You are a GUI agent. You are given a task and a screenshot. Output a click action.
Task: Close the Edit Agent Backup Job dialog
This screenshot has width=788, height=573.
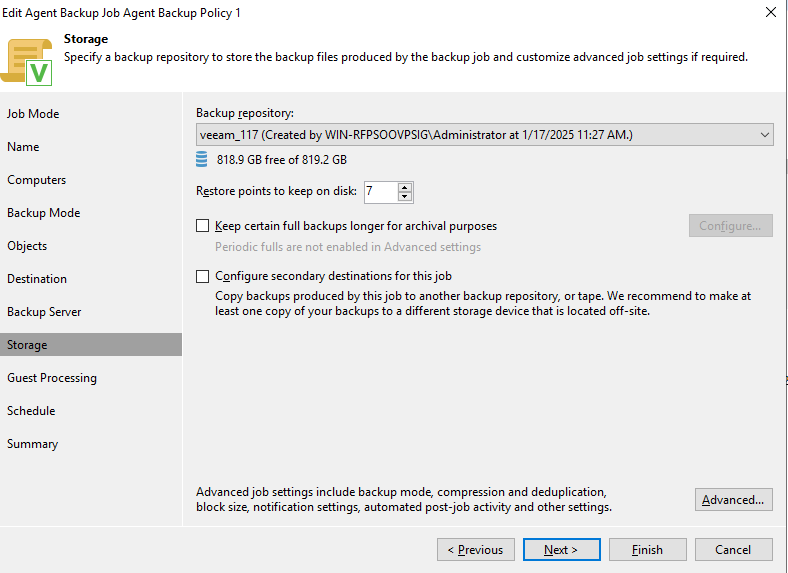[x=770, y=13]
